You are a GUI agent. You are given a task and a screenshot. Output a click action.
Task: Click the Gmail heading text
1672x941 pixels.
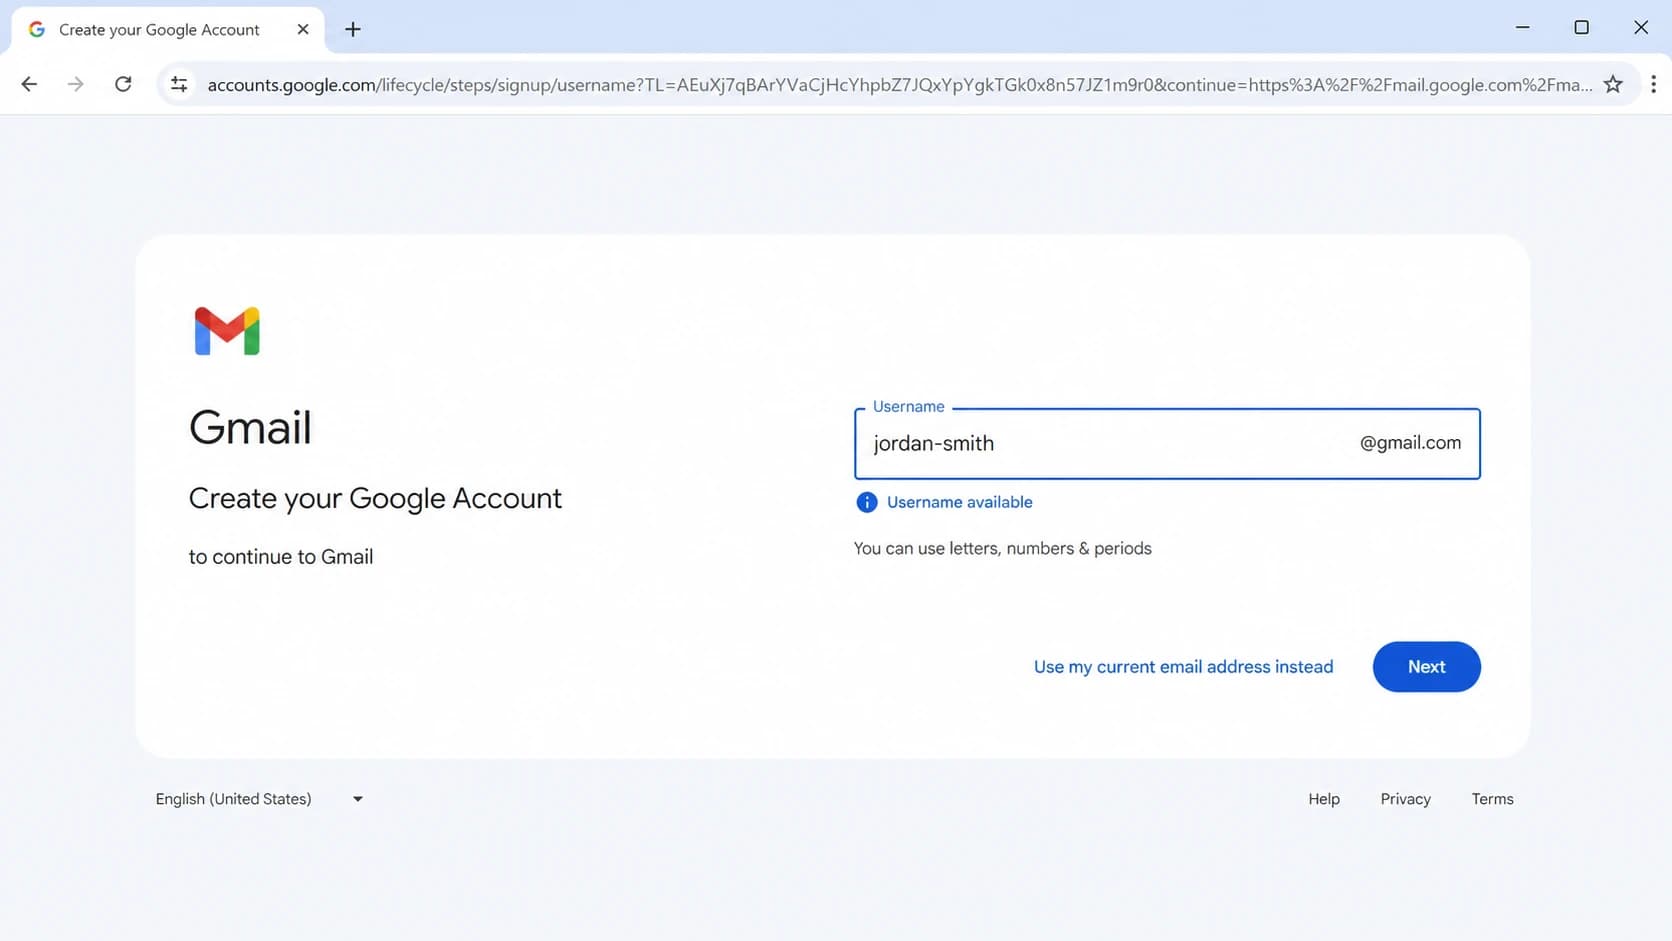coord(250,428)
